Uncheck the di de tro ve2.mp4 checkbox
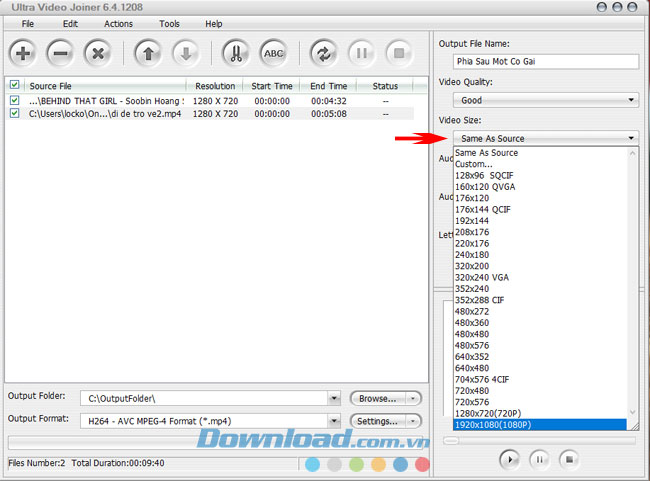Screen dimensions: 650x481 [14, 113]
